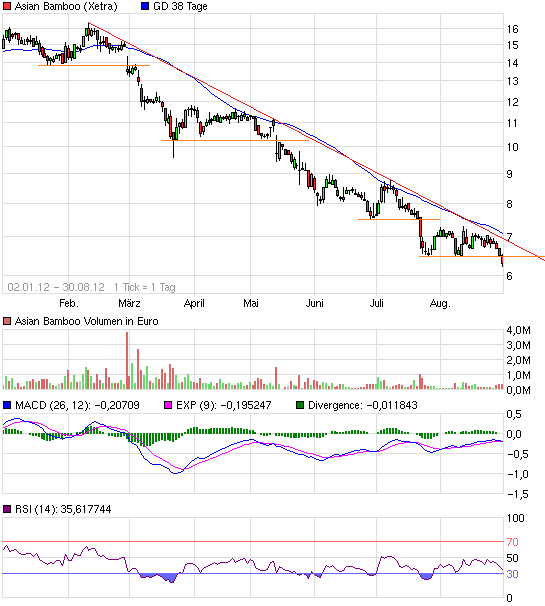
Task: Click the 'Divergence: -0,011843' label
Action: (363, 405)
